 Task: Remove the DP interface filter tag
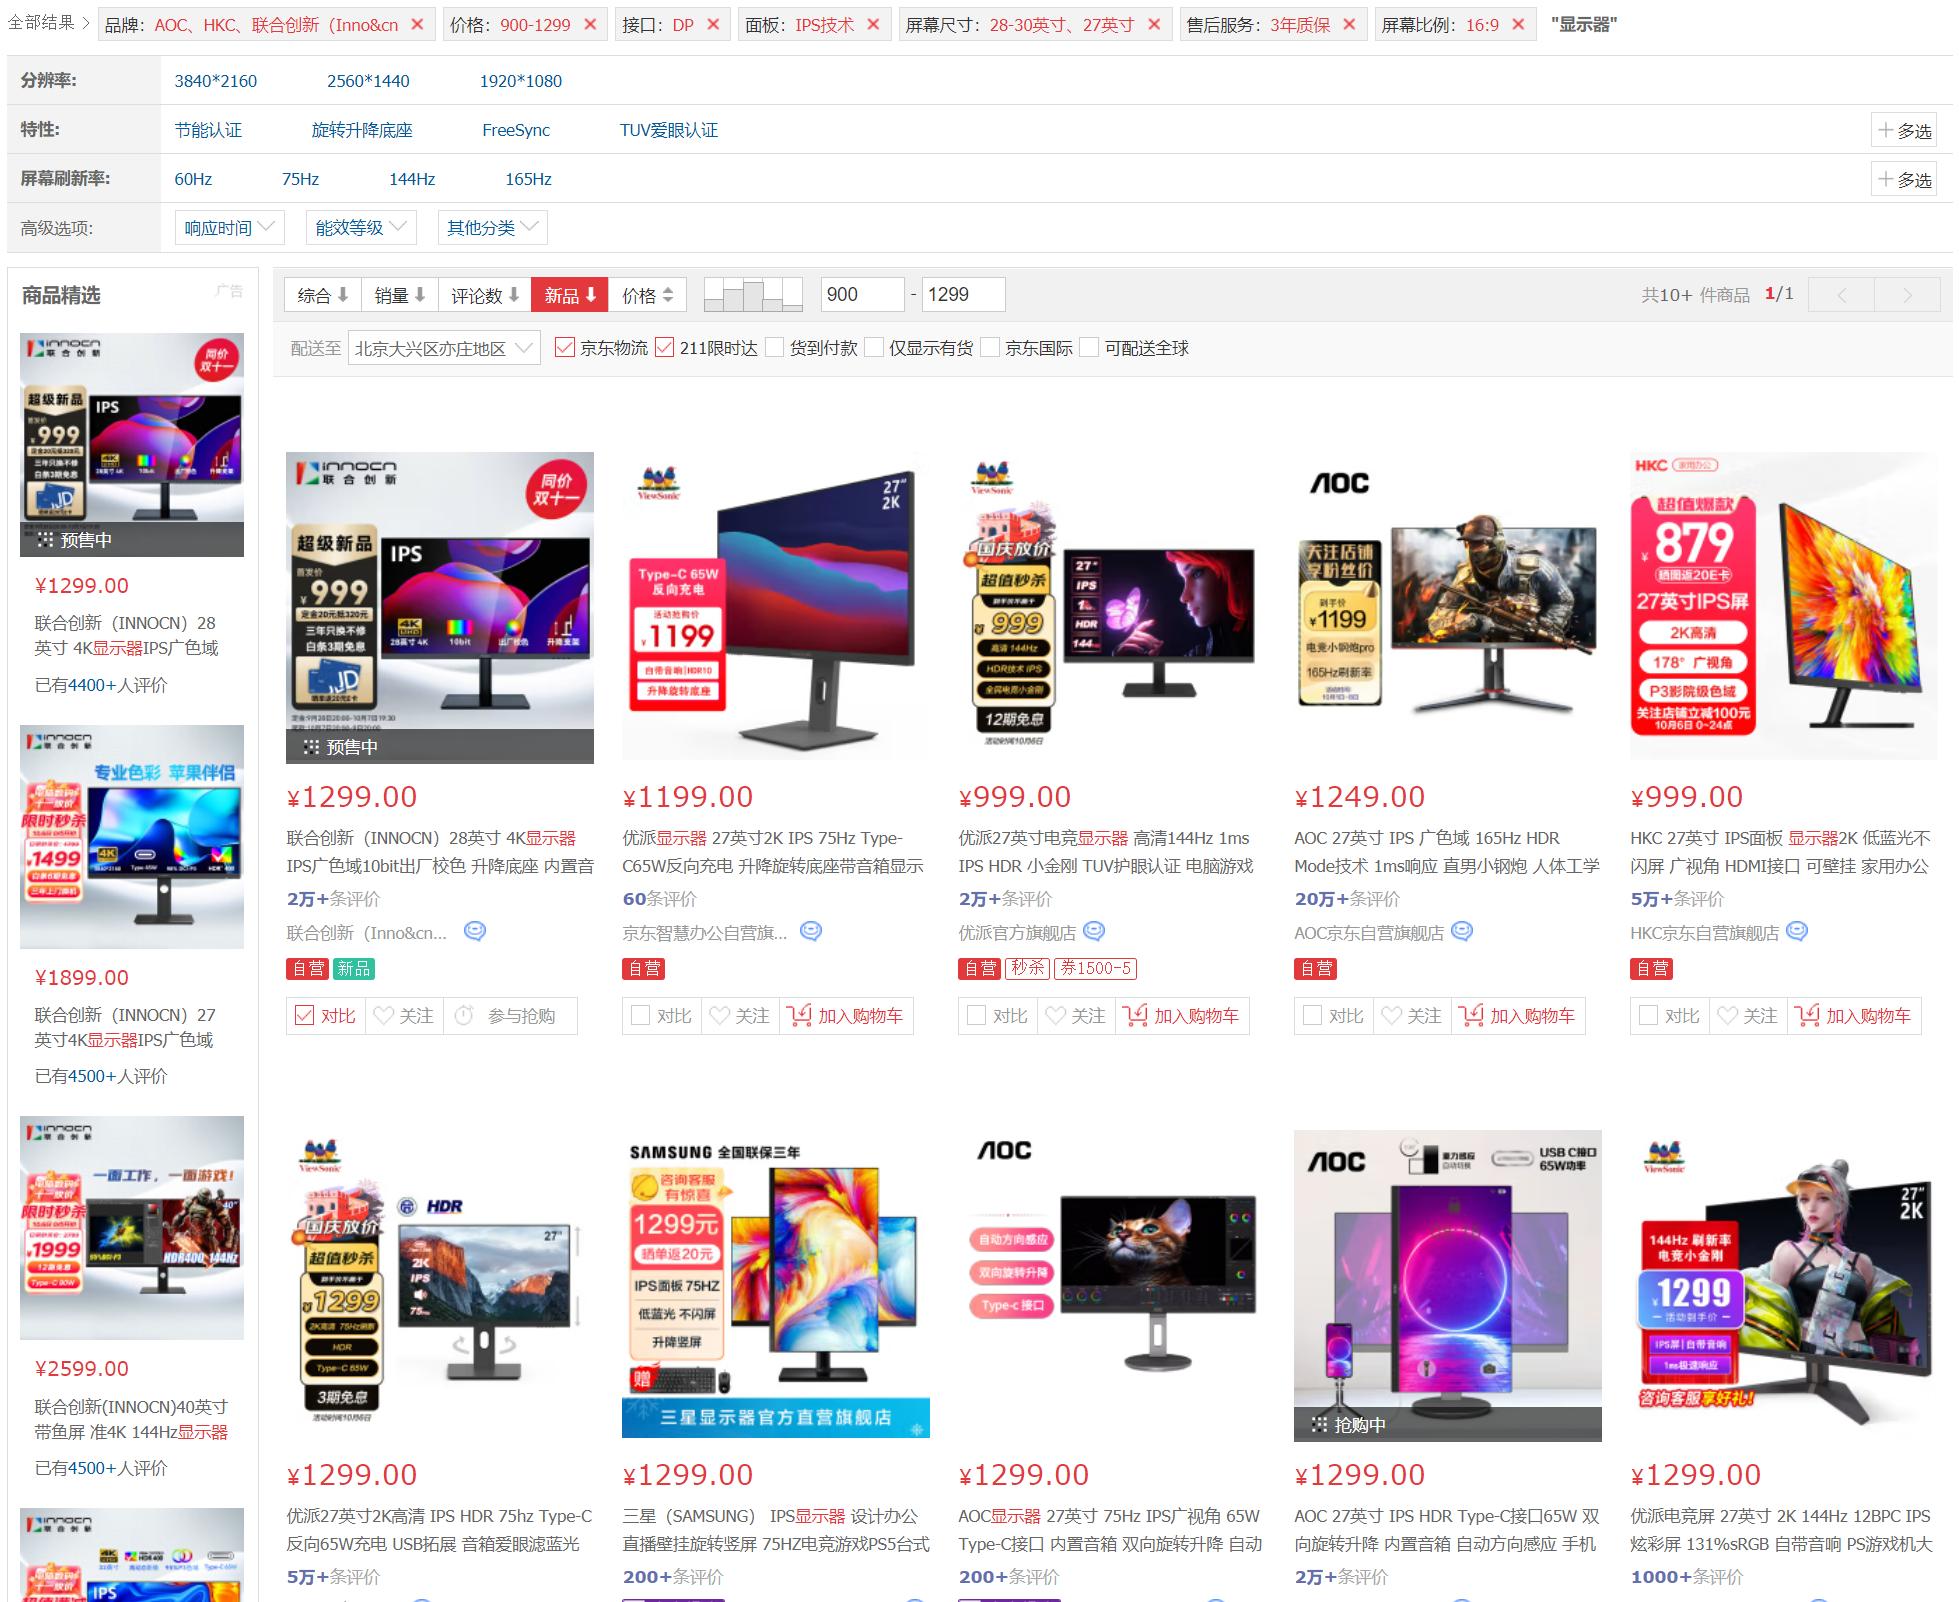click(x=713, y=25)
